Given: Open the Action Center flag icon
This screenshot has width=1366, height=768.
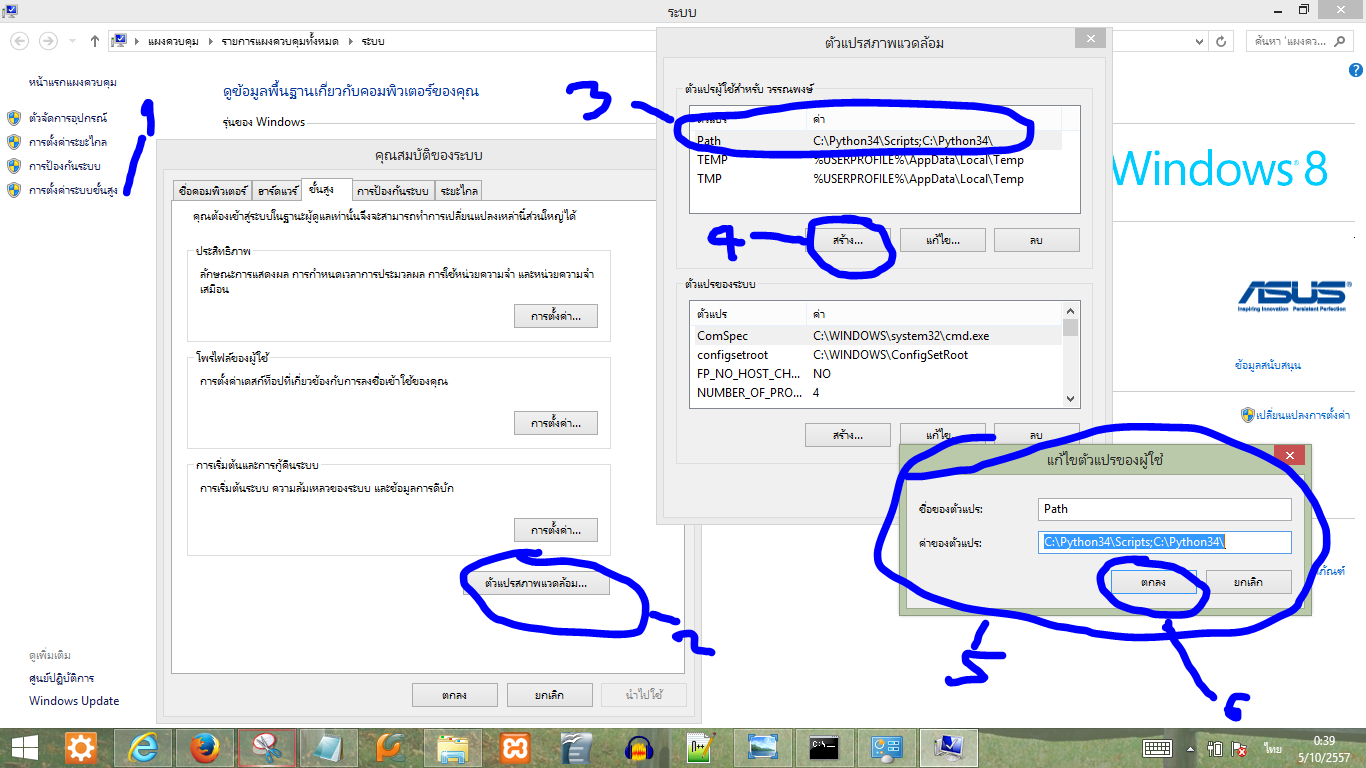Looking at the screenshot, I should (1239, 748).
